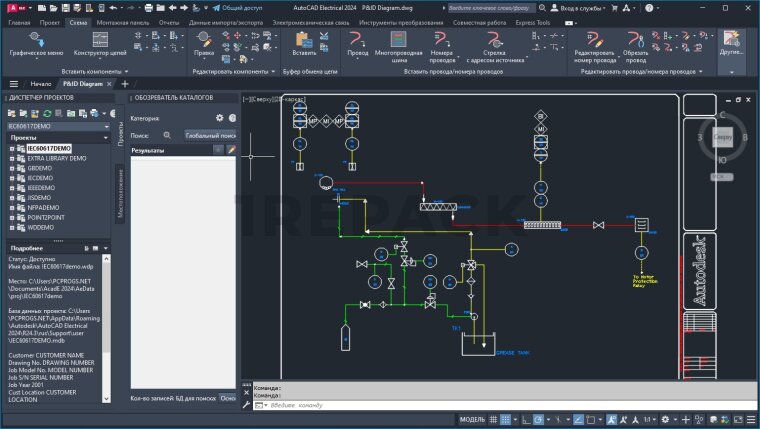The image size is (760, 429).
Task: Select the Правка edit component tool
Action: 204,39
